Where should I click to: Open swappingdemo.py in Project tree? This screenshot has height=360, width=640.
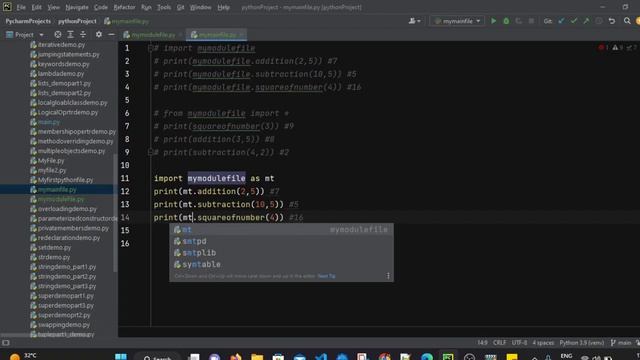coord(64,324)
